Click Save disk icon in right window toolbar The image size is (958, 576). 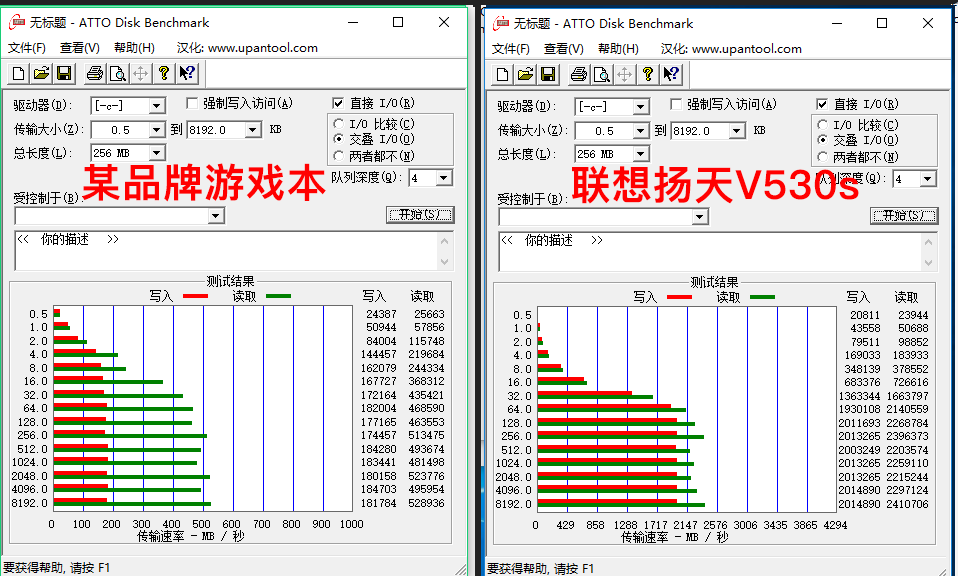[547, 75]
